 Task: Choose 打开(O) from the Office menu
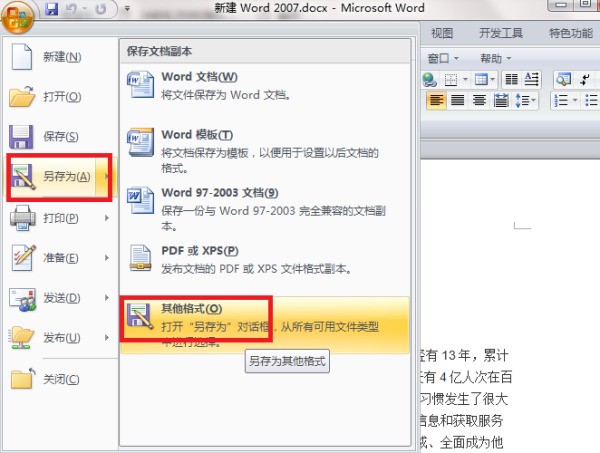pyautogui.click(x=60, y=96)
